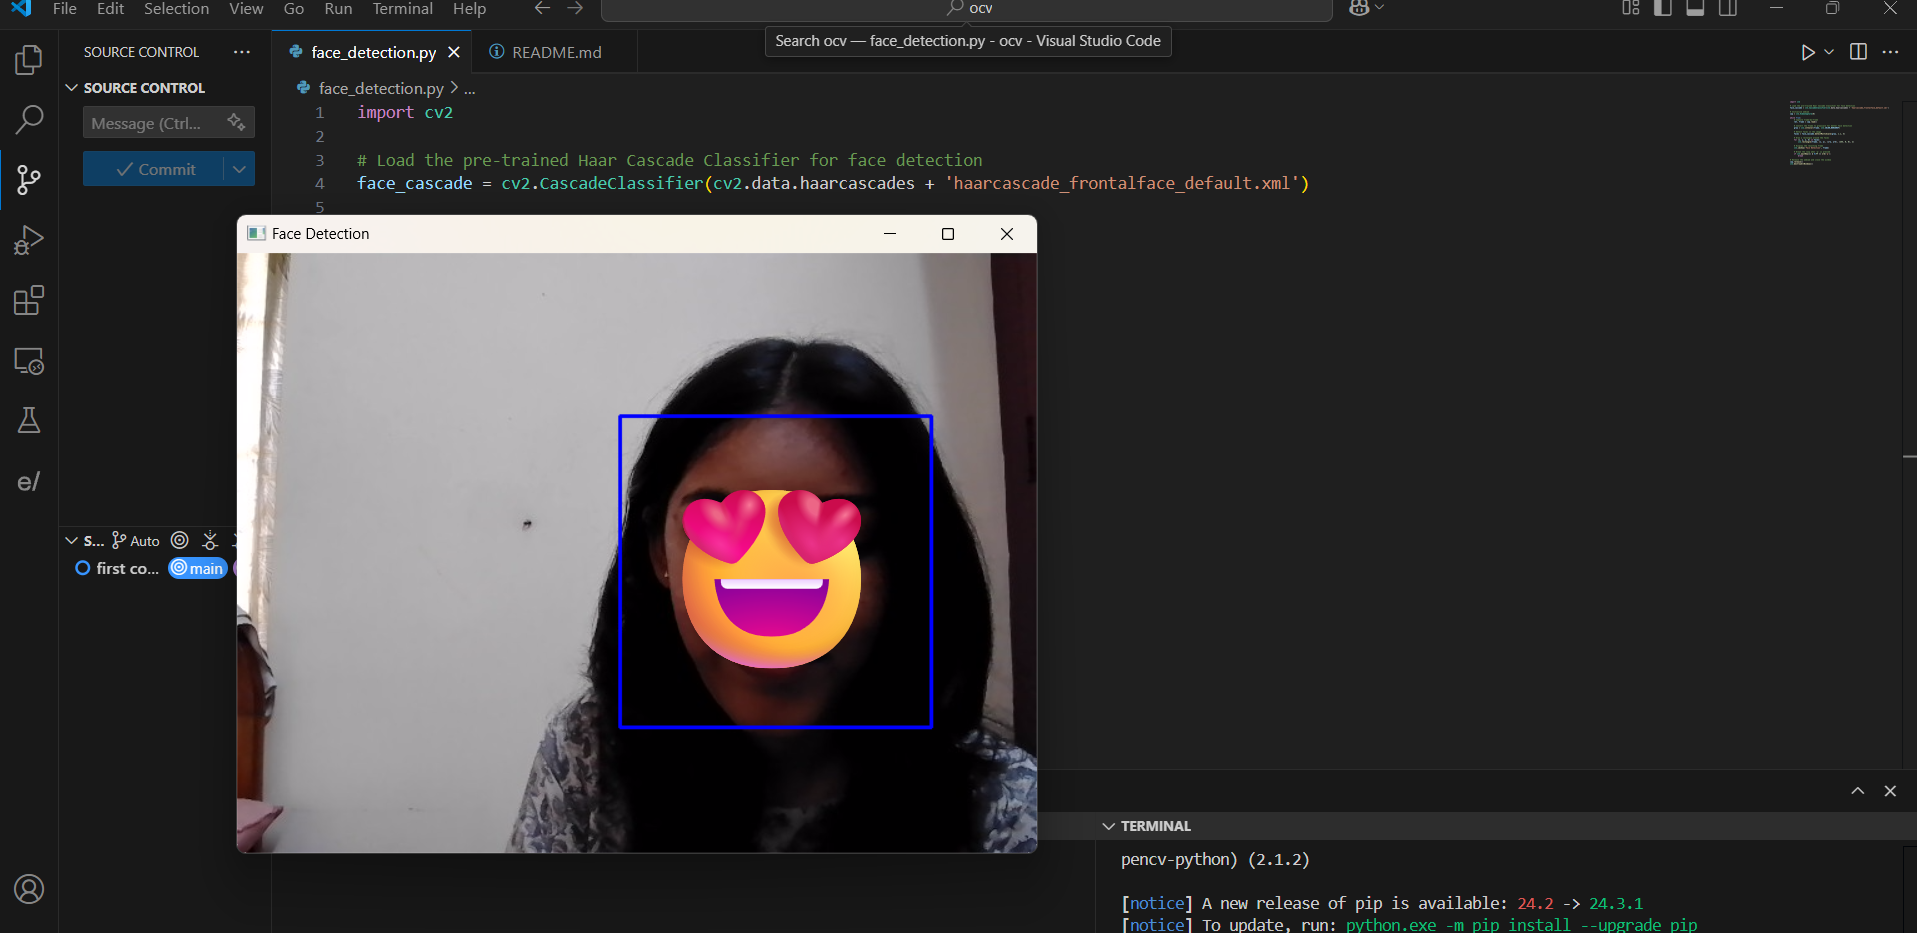
Task: Open editor More Actions ellipsis
Action: tap(1890, 52)
